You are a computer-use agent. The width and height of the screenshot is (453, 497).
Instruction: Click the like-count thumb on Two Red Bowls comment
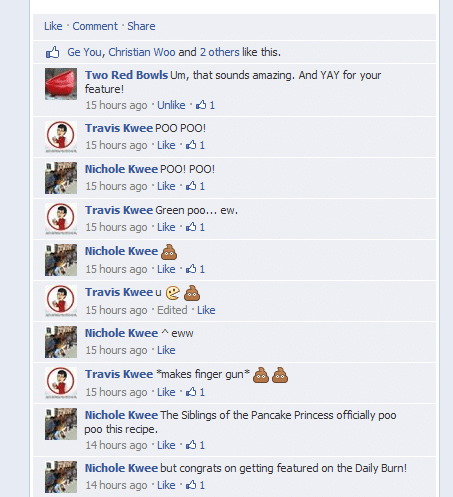coord(205,105)
